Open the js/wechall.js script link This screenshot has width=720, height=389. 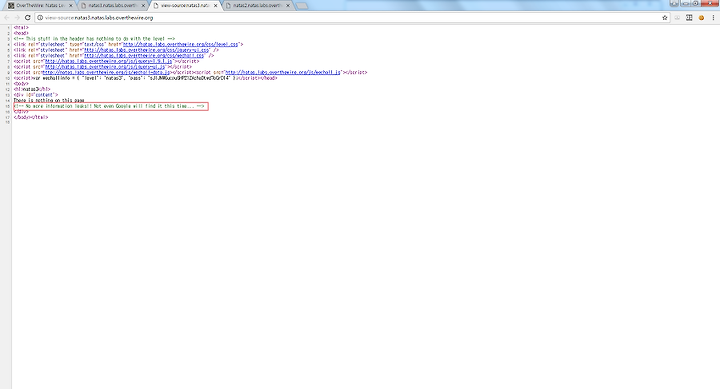coord(283,72)
